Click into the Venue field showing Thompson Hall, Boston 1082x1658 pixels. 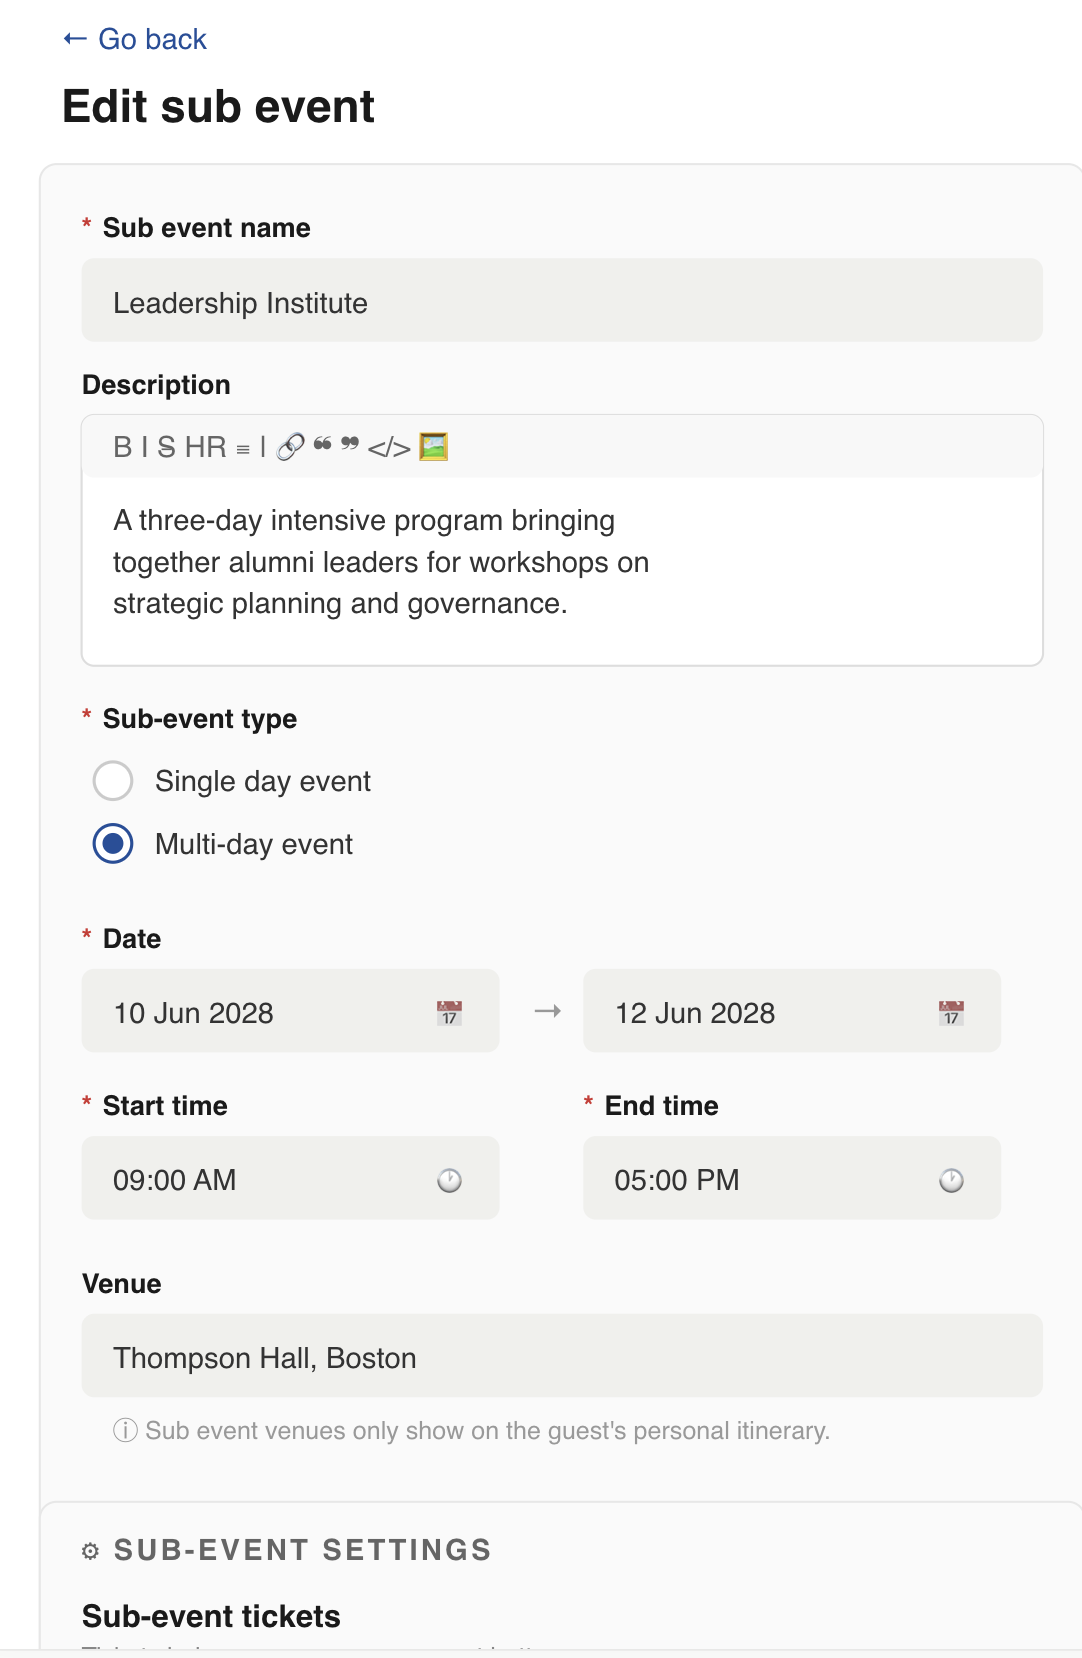562,1356
